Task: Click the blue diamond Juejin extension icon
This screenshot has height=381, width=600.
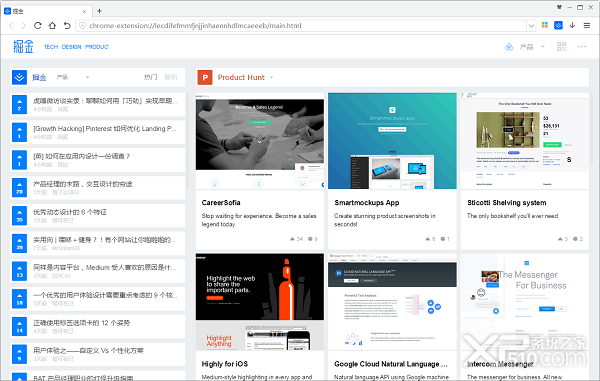Action: pyautogui.click(x=558, y=25)
